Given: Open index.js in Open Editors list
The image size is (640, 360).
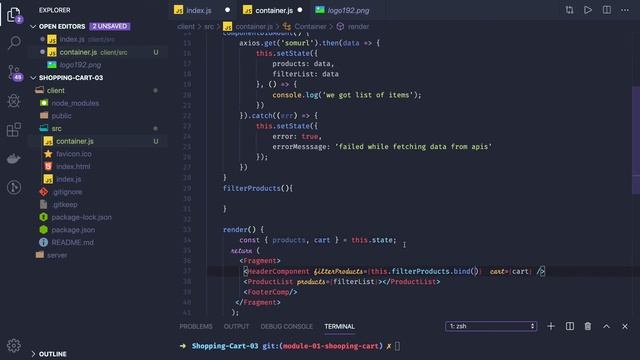Looking at the screenshot, I should click(98, 39).
